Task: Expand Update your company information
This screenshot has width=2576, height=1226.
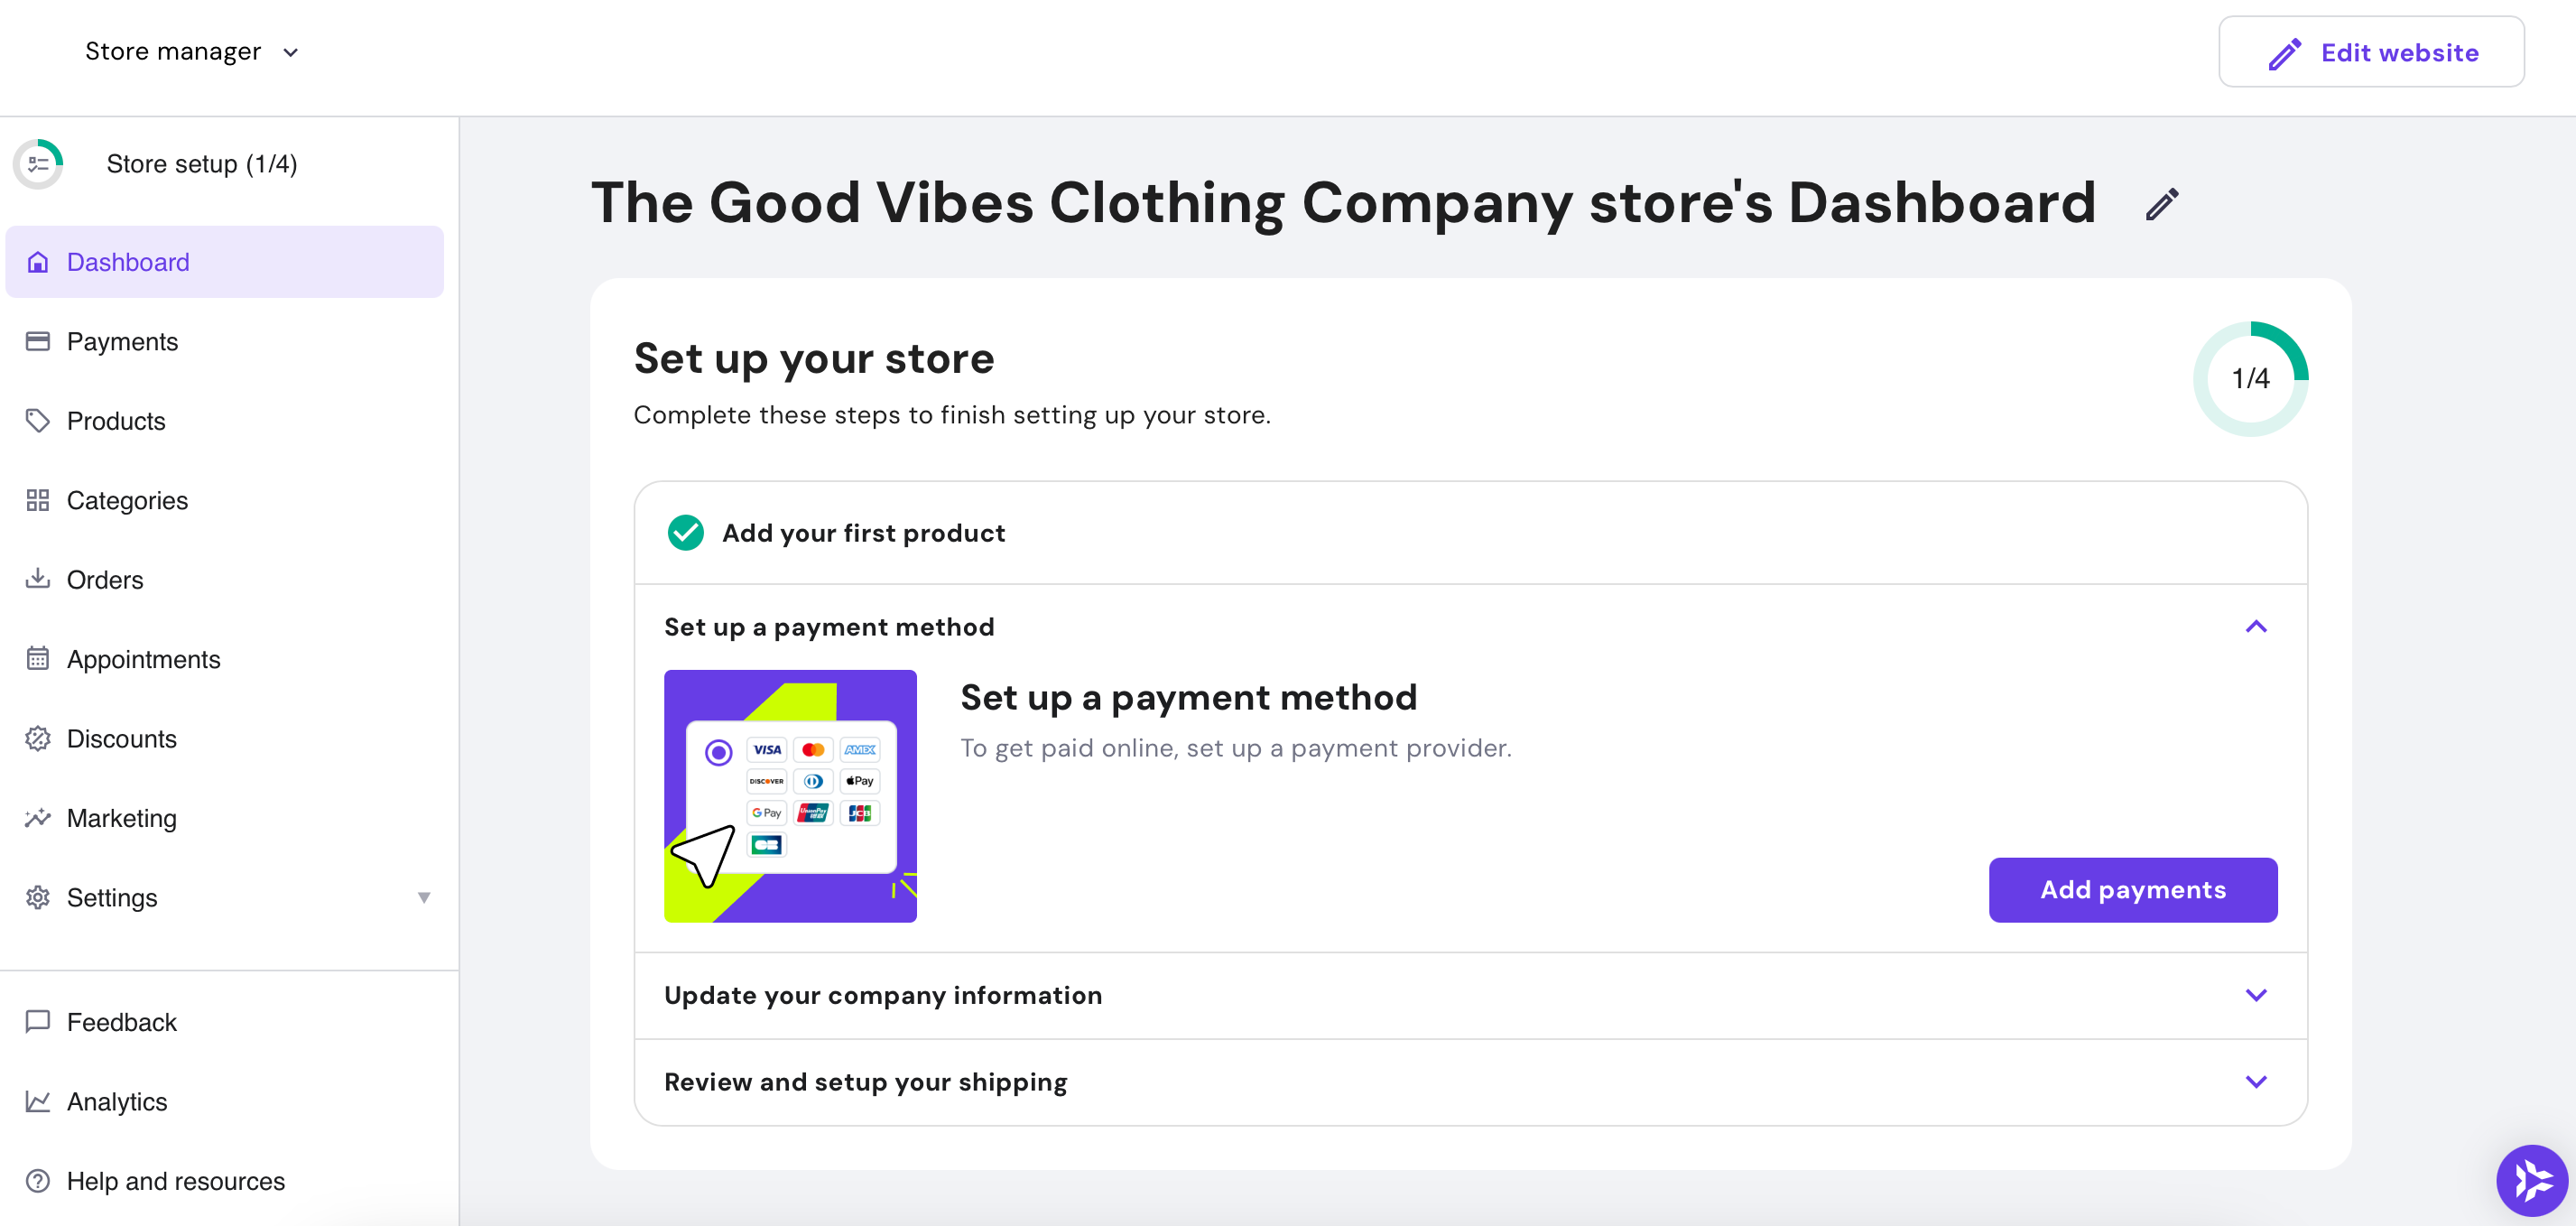Action: click(2256, 995)
